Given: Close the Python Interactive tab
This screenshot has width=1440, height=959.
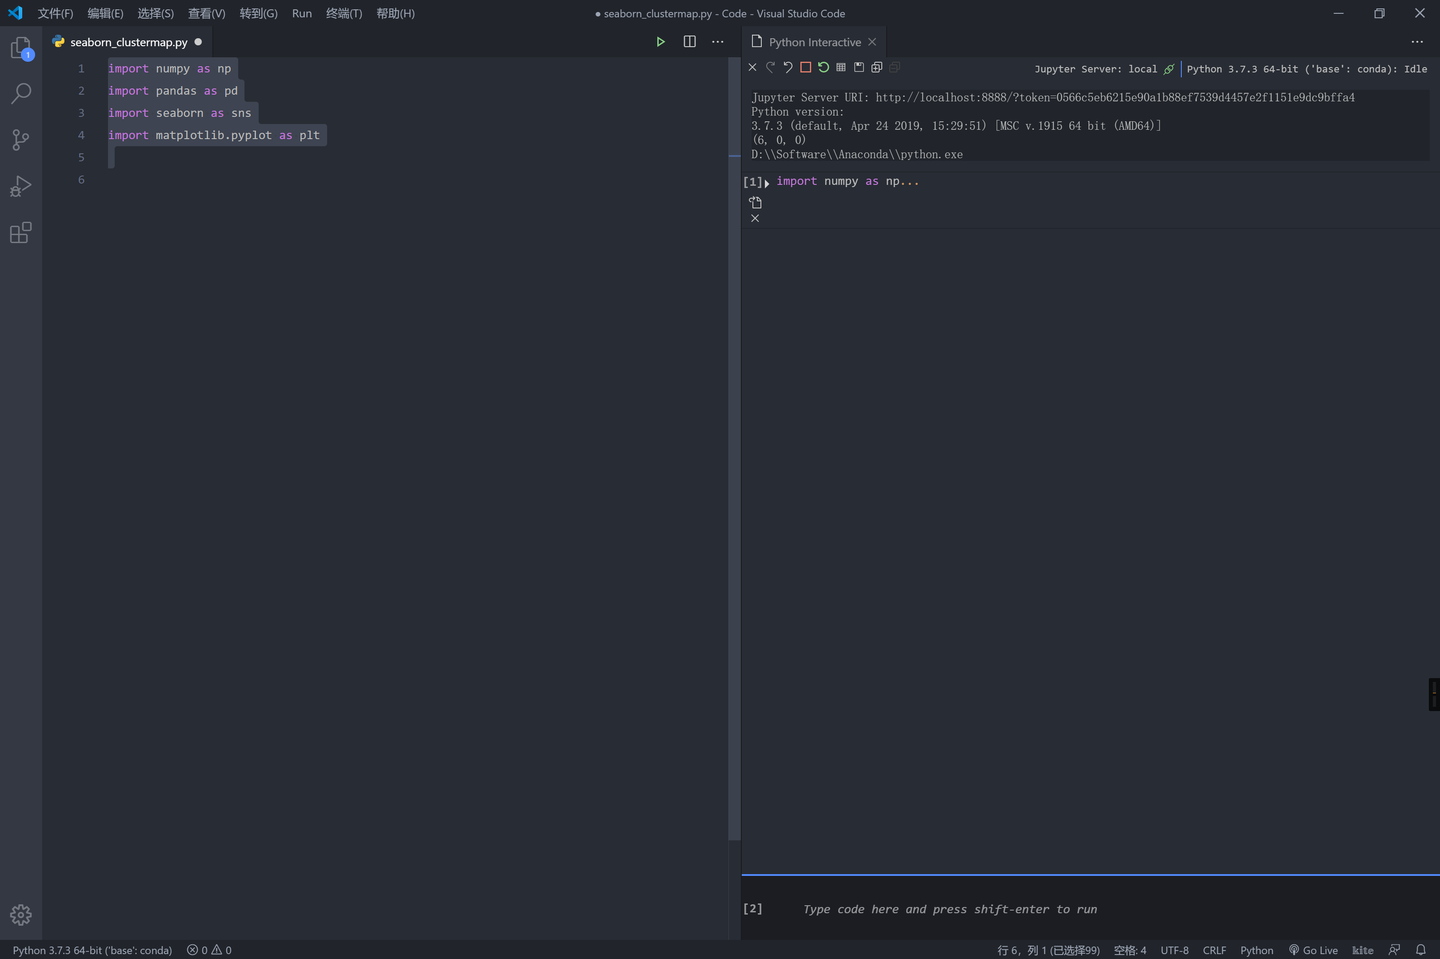Looking at the screenshot, I should (872, 42).
